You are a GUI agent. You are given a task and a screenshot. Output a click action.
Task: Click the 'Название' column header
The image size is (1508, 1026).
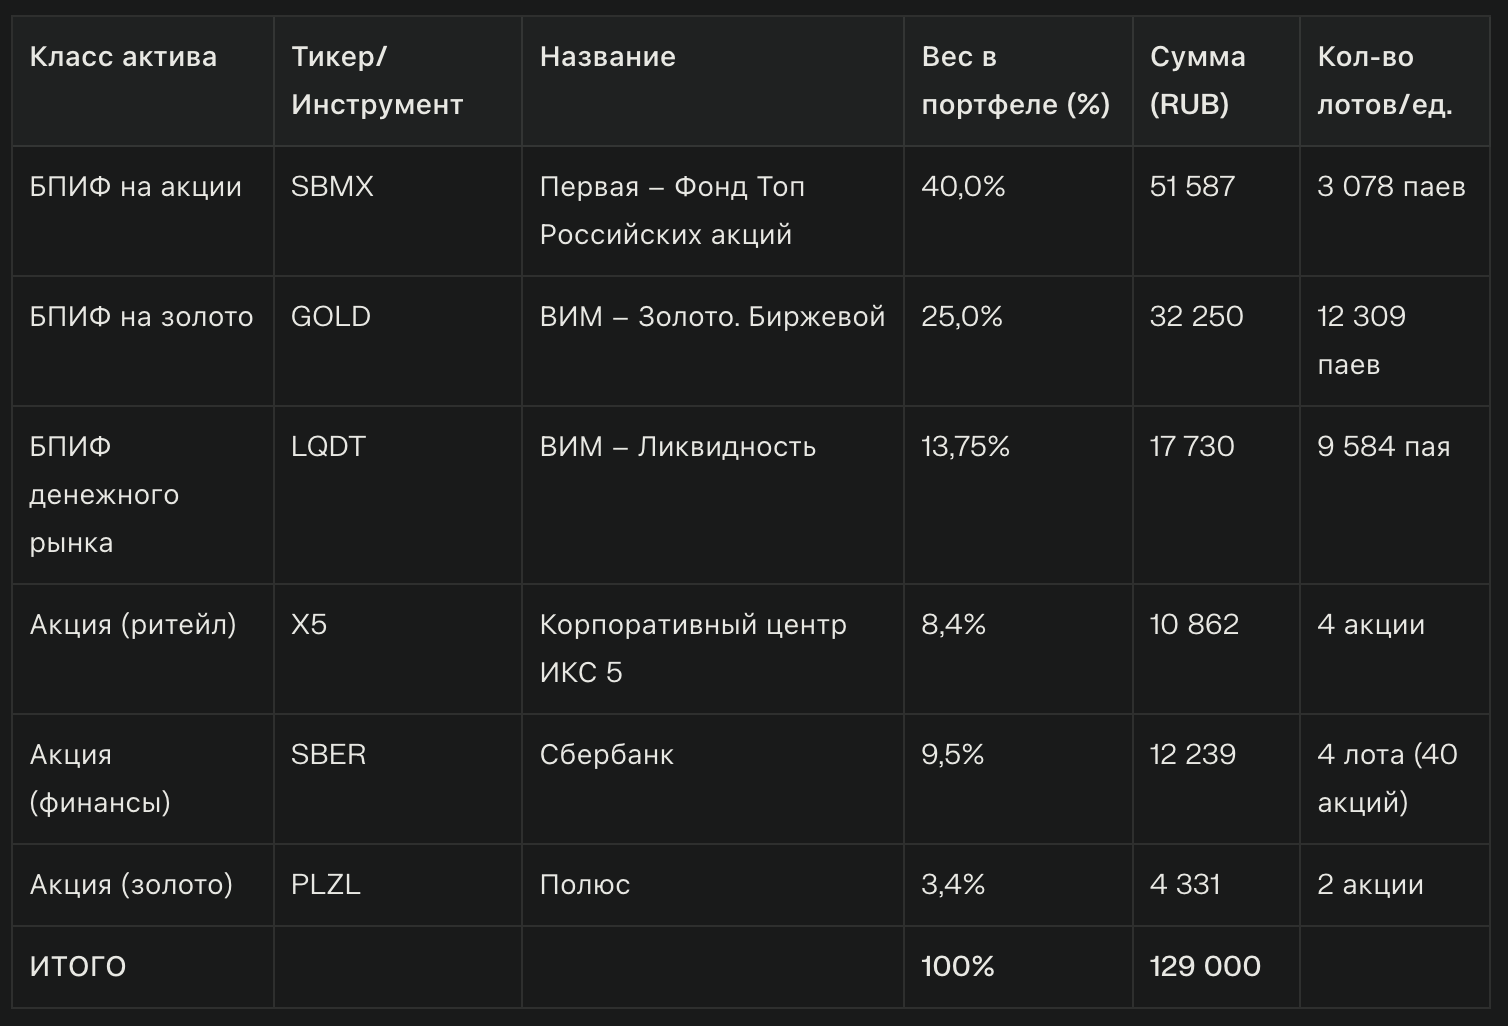coord(608,57)
